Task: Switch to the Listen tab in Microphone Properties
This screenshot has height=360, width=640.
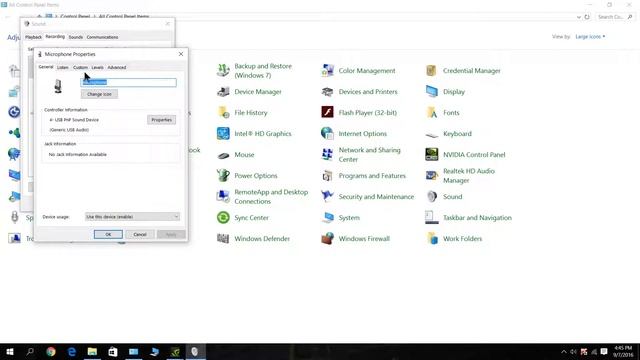Action: pyautogui.click(x=62, y=67)
